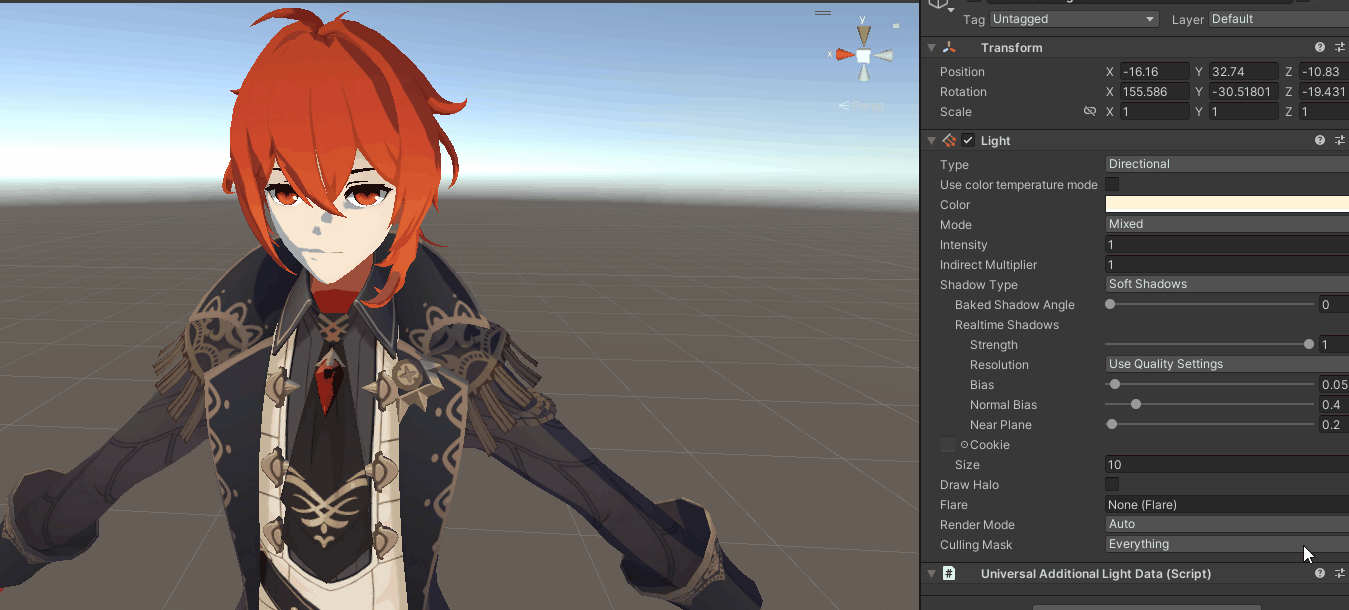Viewport: 1349px width, 610px height.
Task: Click the Realtime Shadows label
Action: (x=1007, y=325)
